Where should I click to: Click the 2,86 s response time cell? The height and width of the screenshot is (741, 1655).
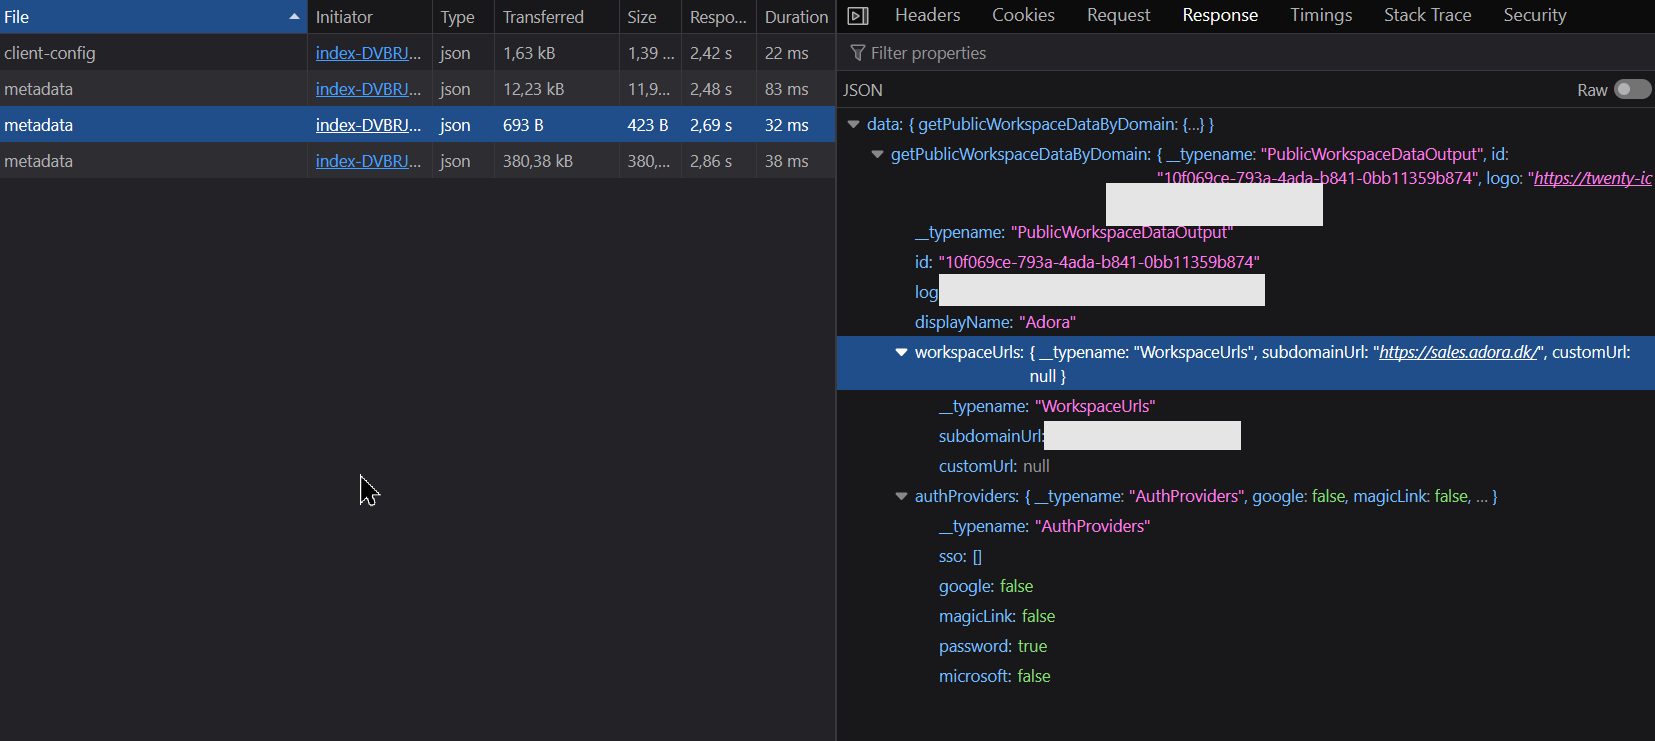pos(718,161)
